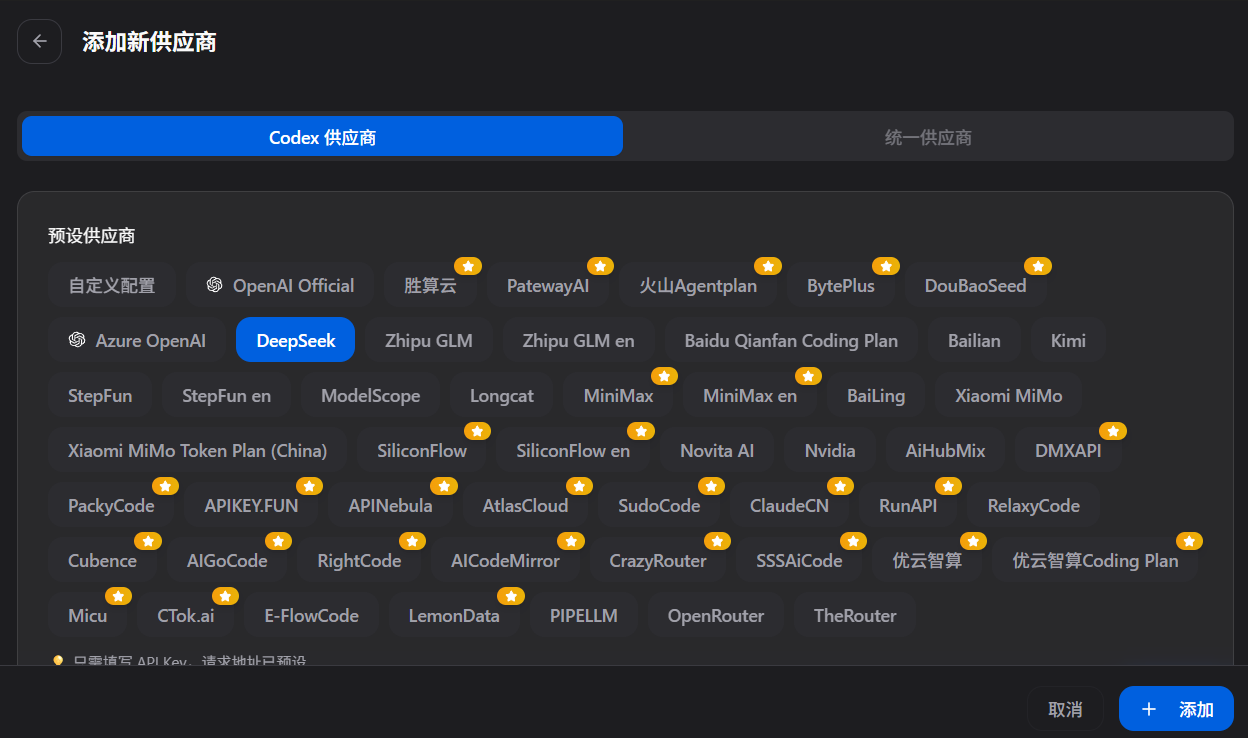Select MiniMax preset

click(619, 395)
